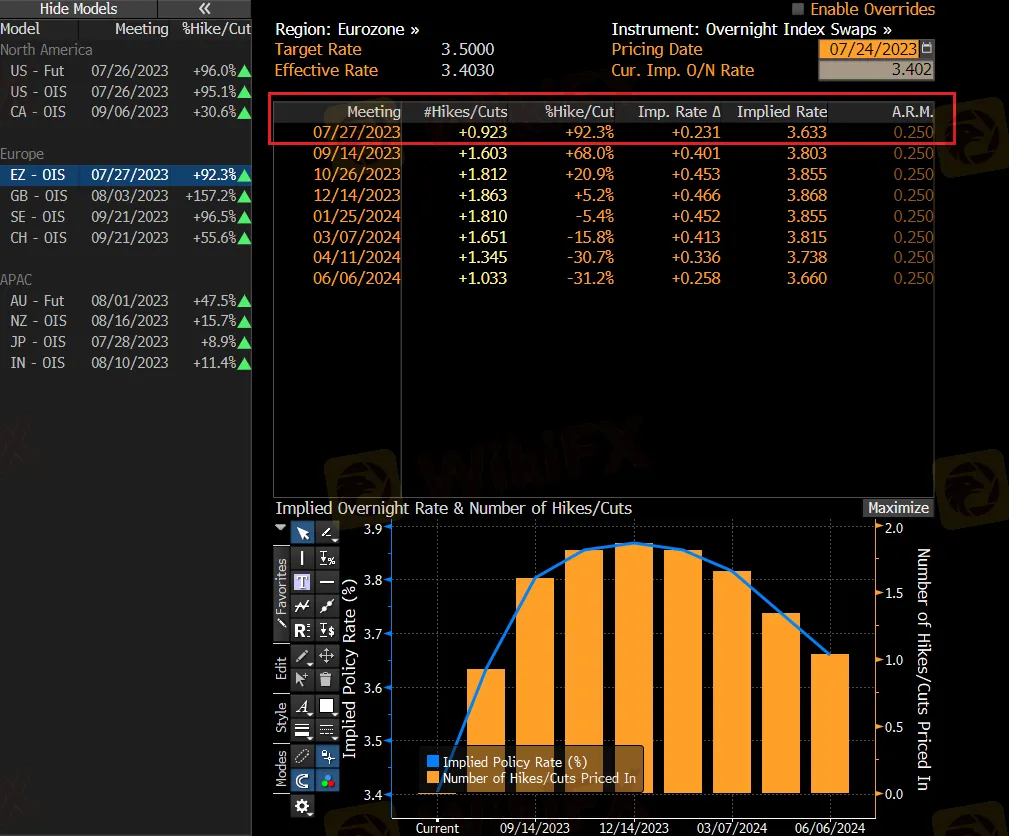The height and width of the screenshot is (836, 1009).
Task: Click the percent change measurement tool
Action: coord(326,557)
